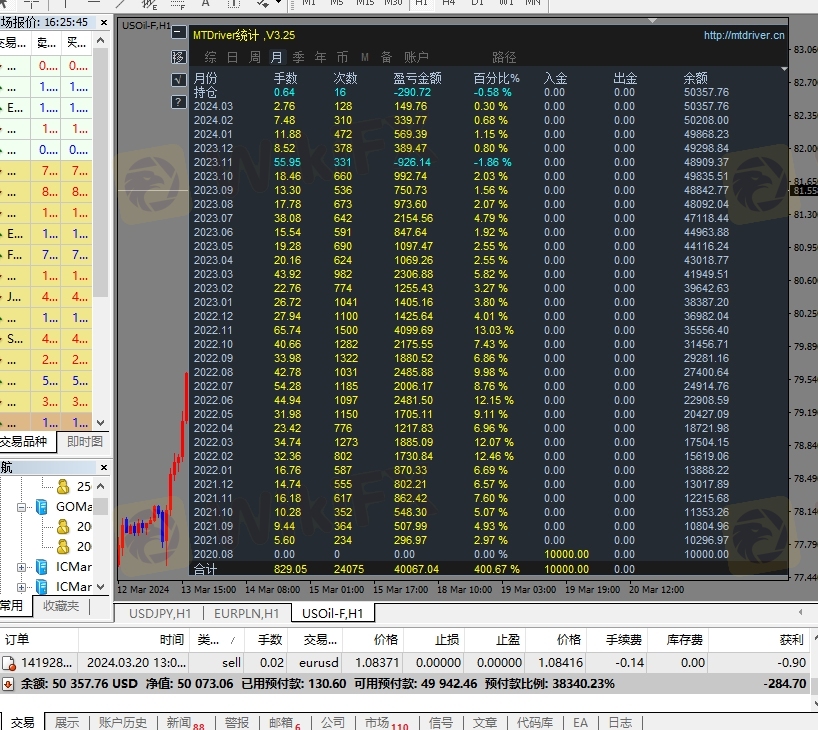Screen dimensions: 818x730
Task: Click the 账户 account button in panel
Action: pyautogui.click(x=416, y=58)
